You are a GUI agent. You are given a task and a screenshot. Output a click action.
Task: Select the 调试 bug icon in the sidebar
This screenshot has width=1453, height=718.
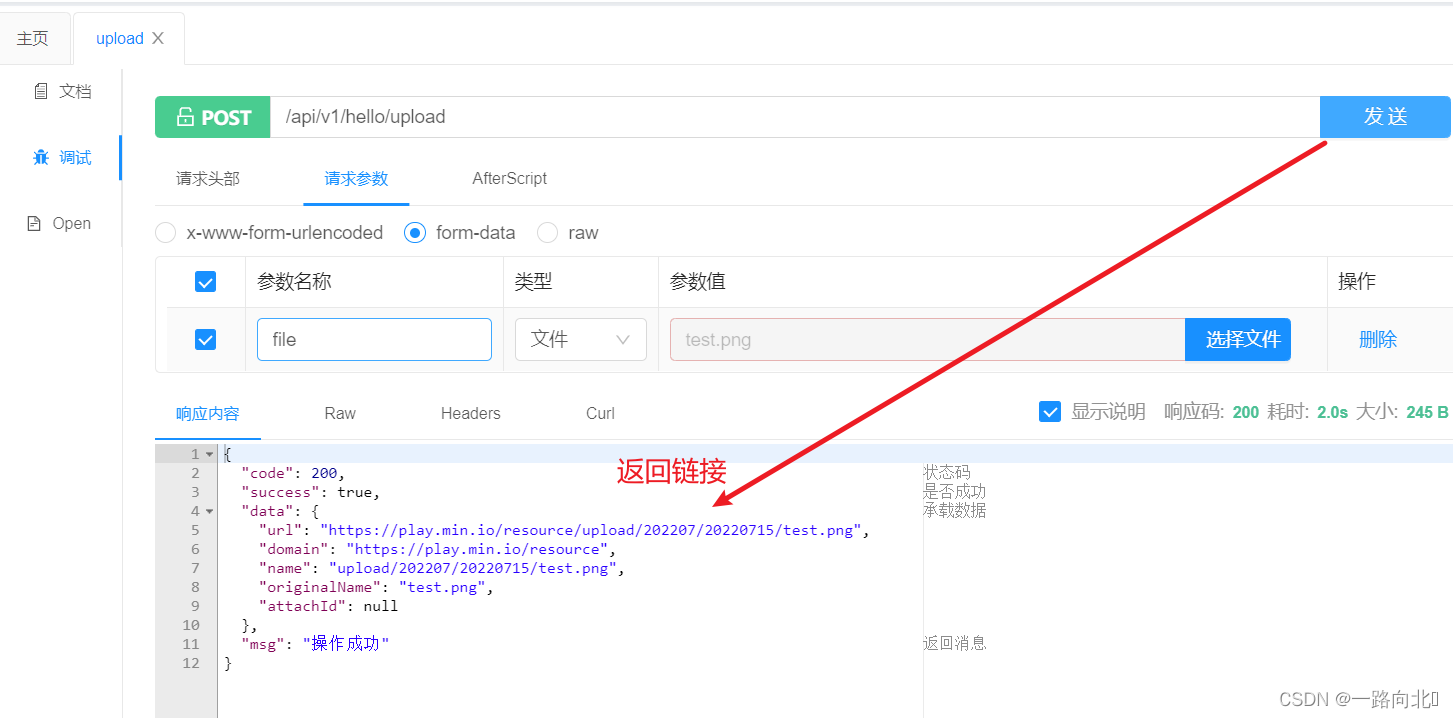tap(40, 157)
